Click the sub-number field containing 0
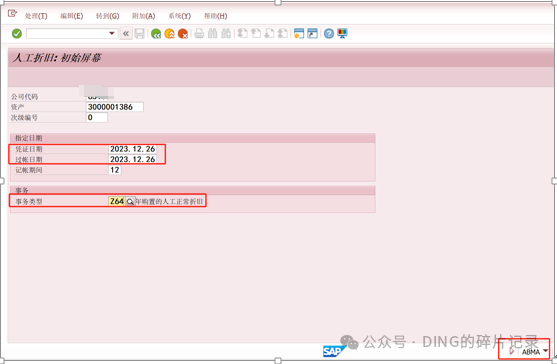Screen dimensions: 557x364 [97, 118]
